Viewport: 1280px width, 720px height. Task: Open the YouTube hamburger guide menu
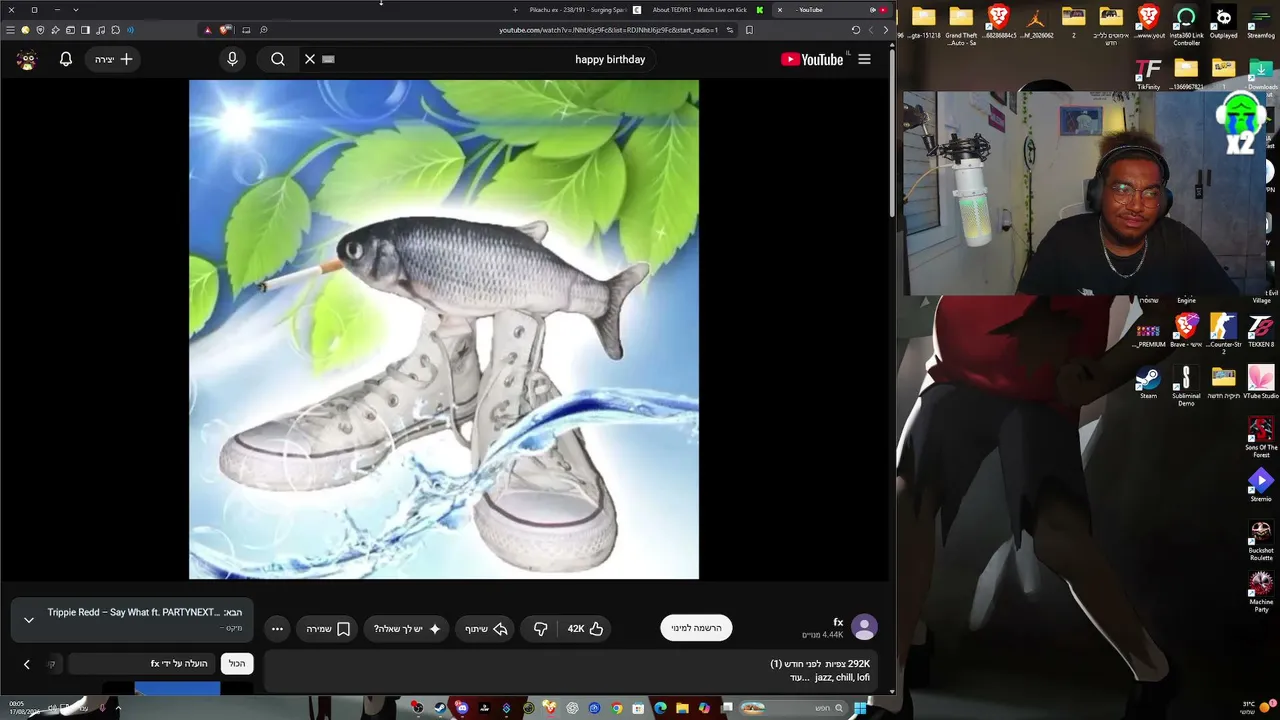point(865,59)
